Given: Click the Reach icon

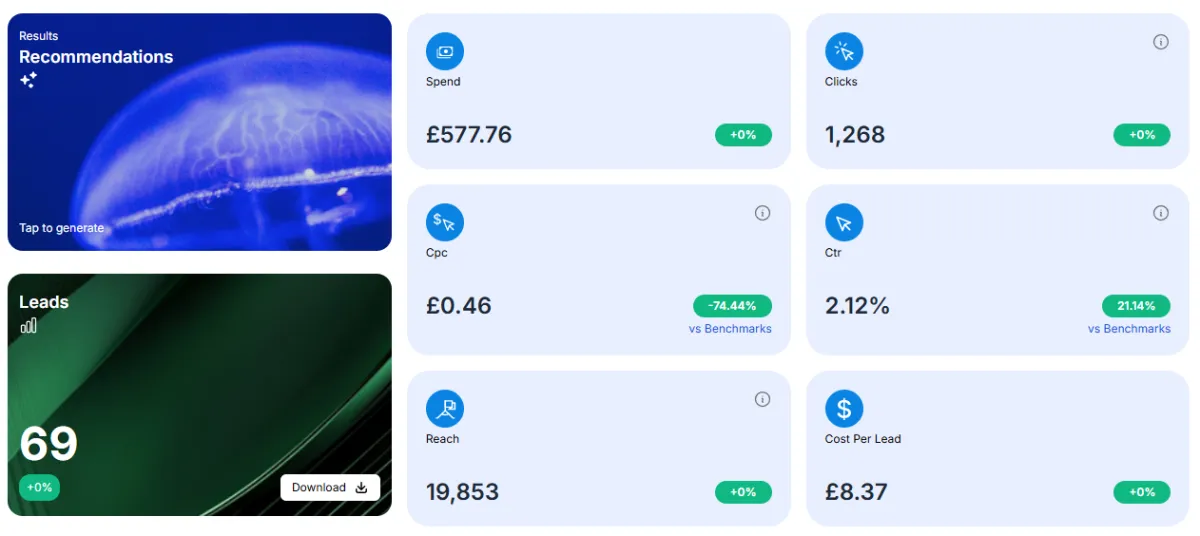Looking at the screenshot, I should tap(445, 408).
